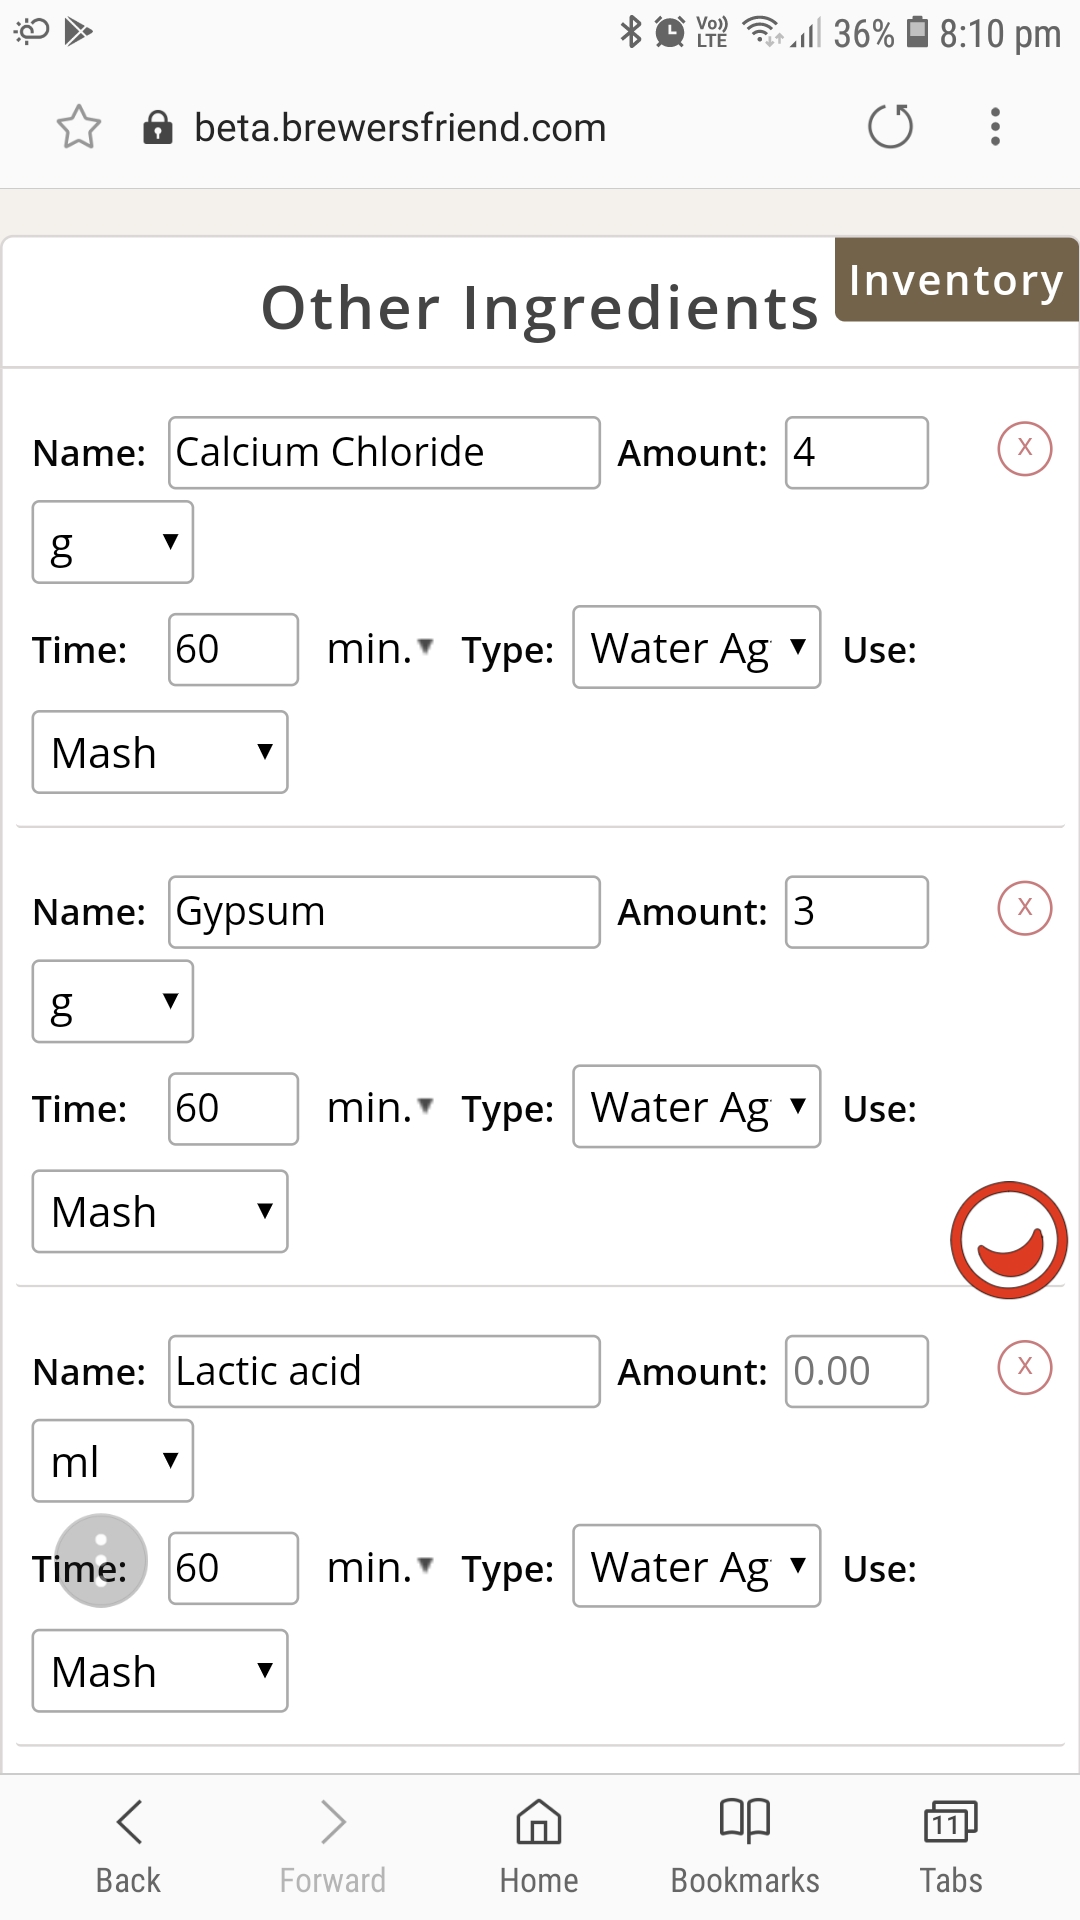Edit the Gypsum Name field
This screenshot has width=1080, height=1920.
pos(384,912)
